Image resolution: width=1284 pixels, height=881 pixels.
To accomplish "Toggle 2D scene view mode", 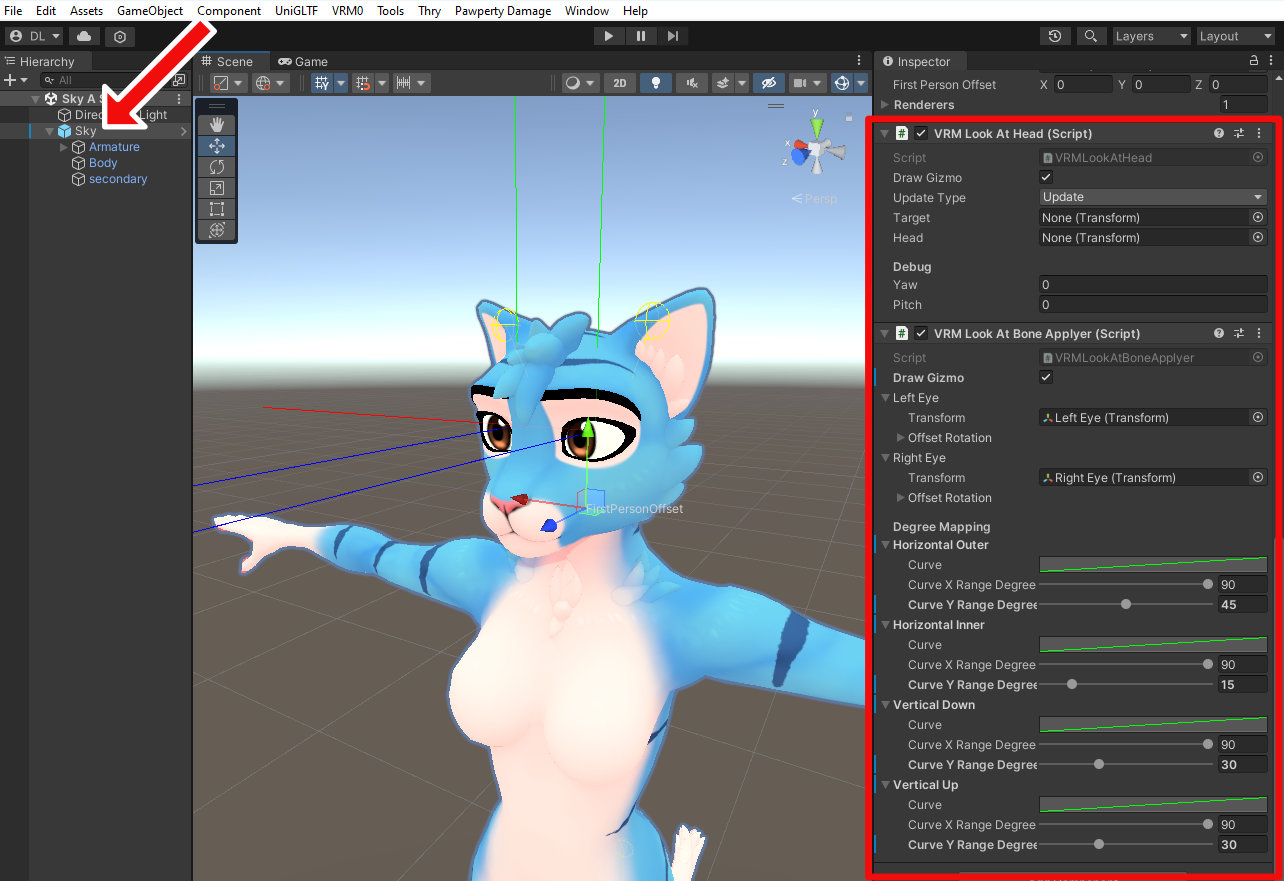I will point(620,83).
